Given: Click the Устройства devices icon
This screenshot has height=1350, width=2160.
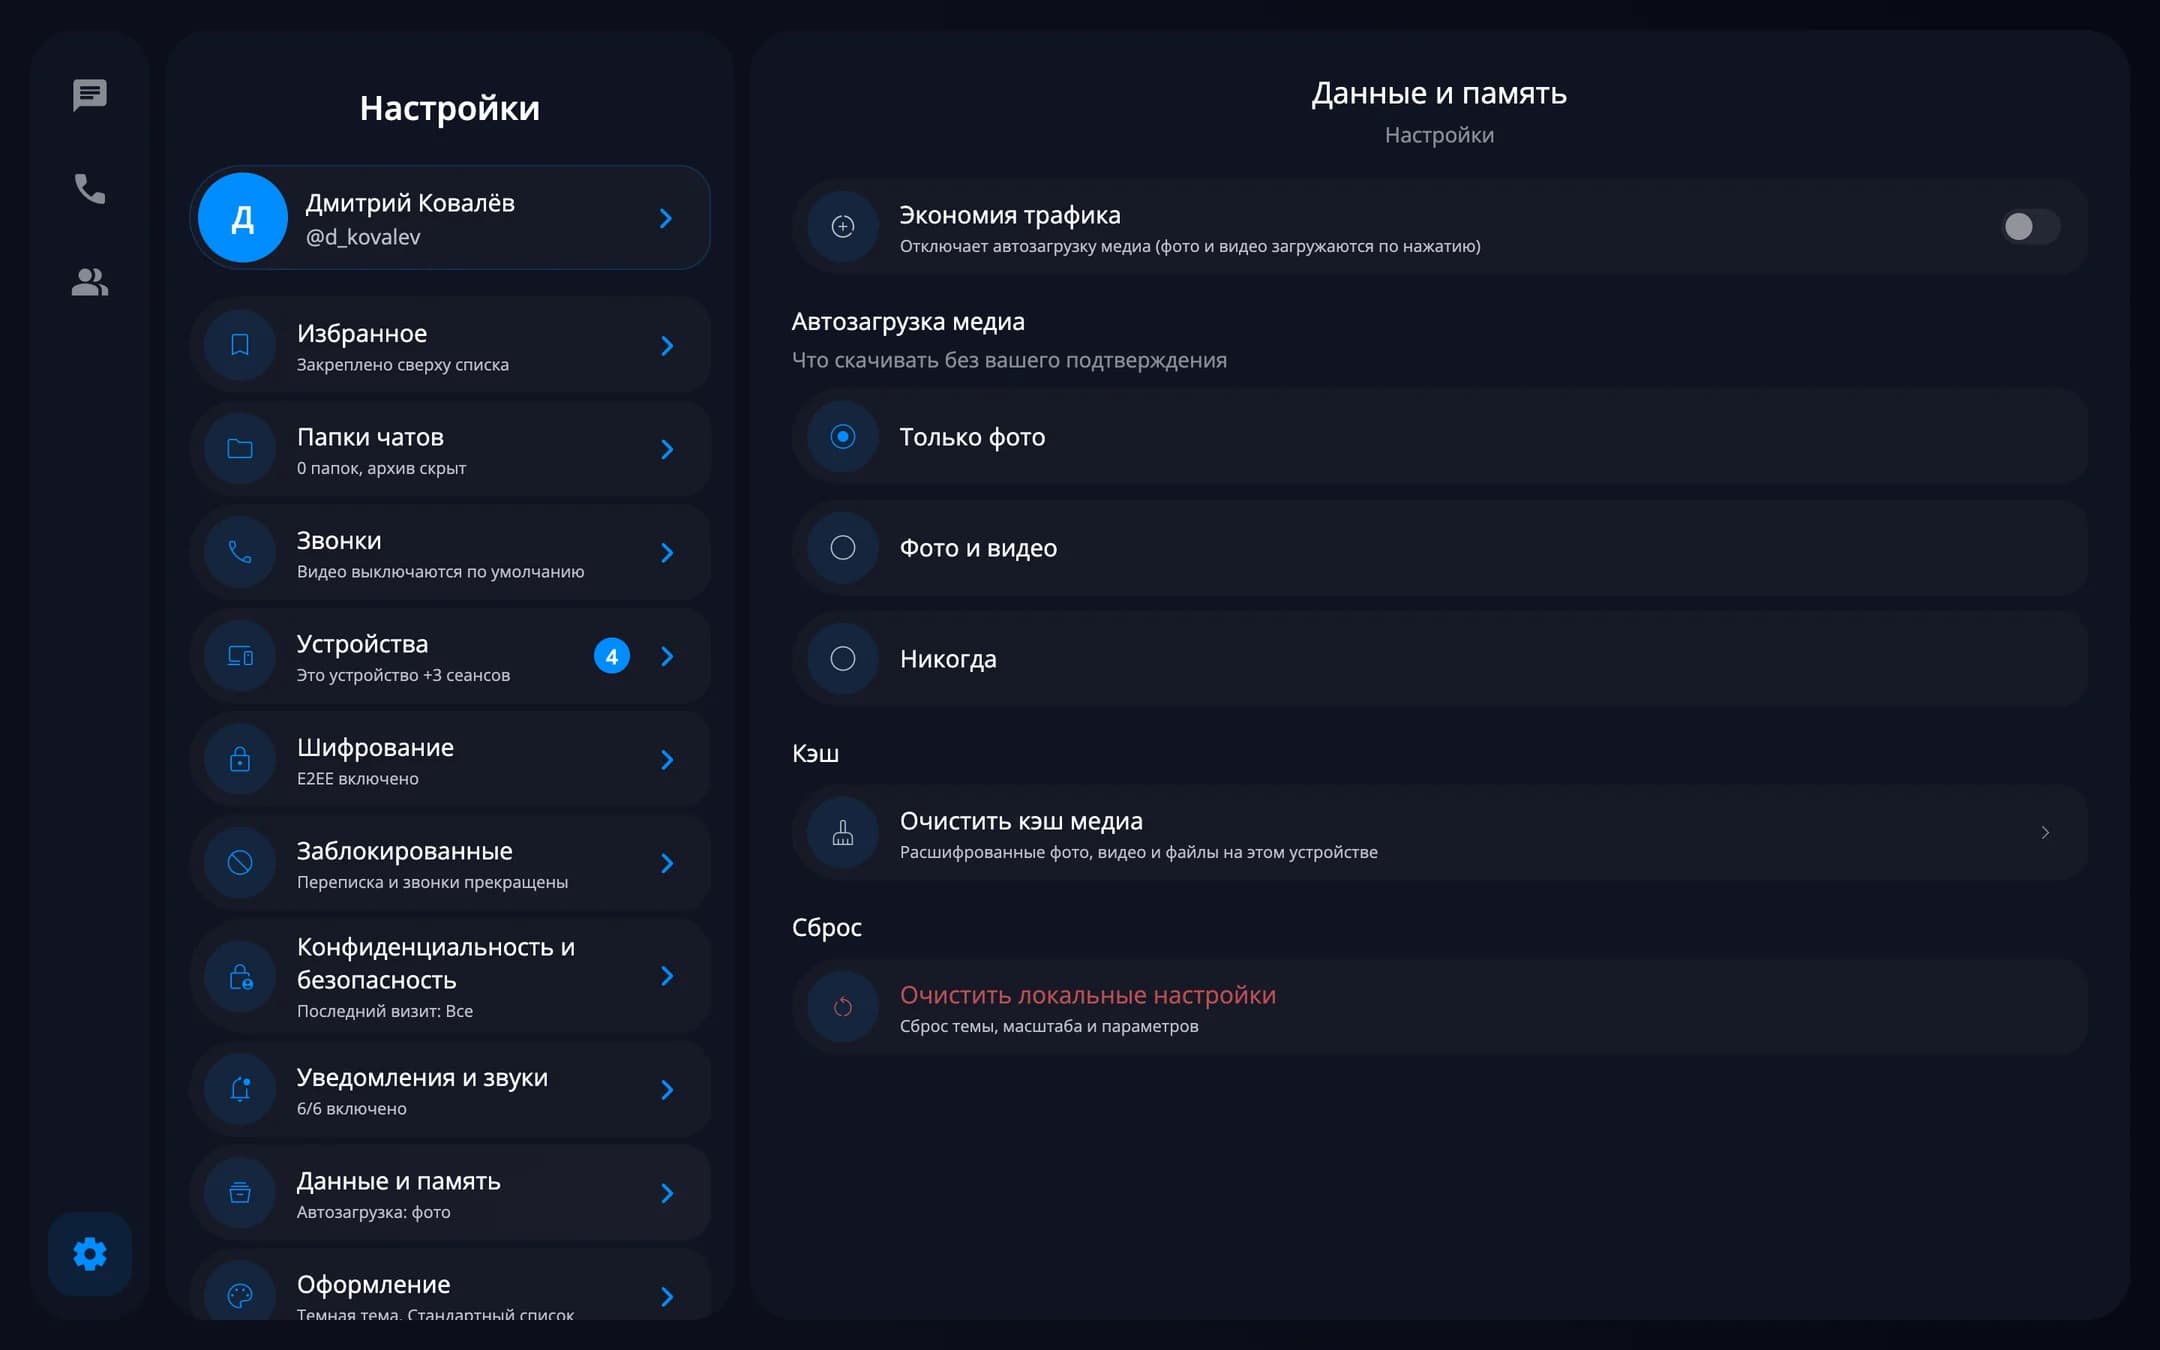Looking at the screenshot, I should (x=240, y=656).
